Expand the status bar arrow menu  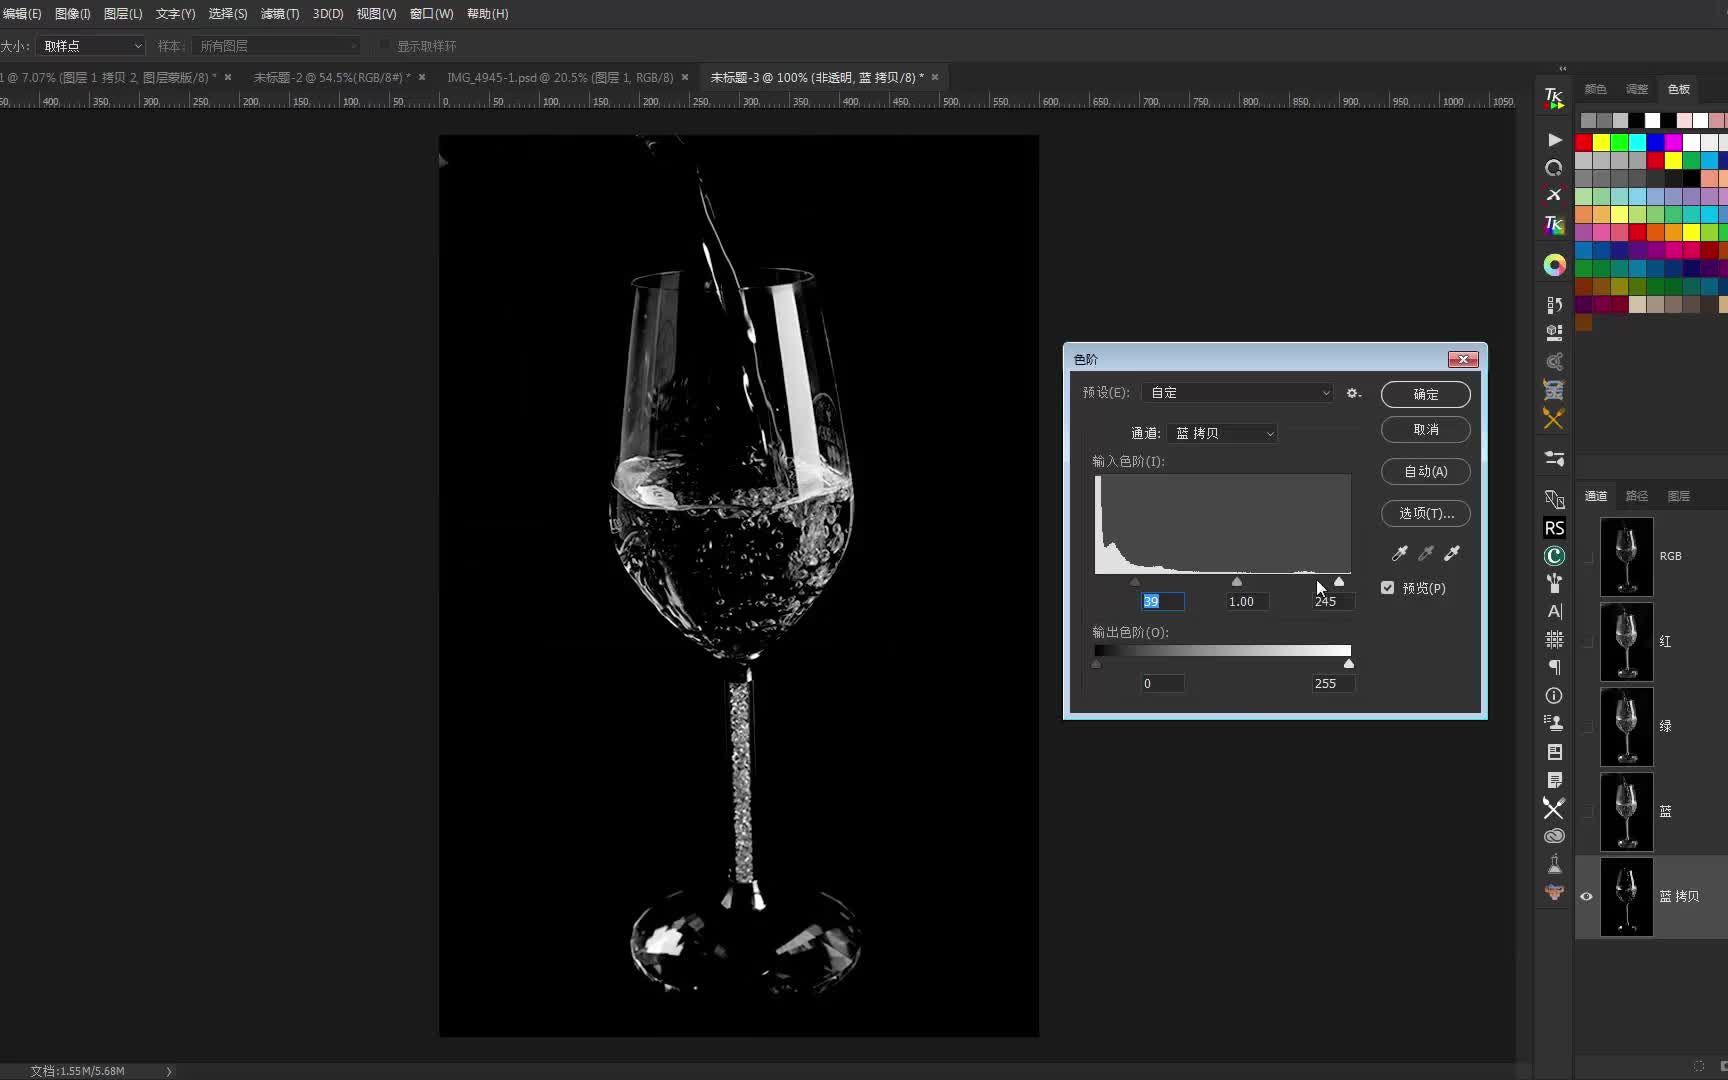[x=168, y=1071]
